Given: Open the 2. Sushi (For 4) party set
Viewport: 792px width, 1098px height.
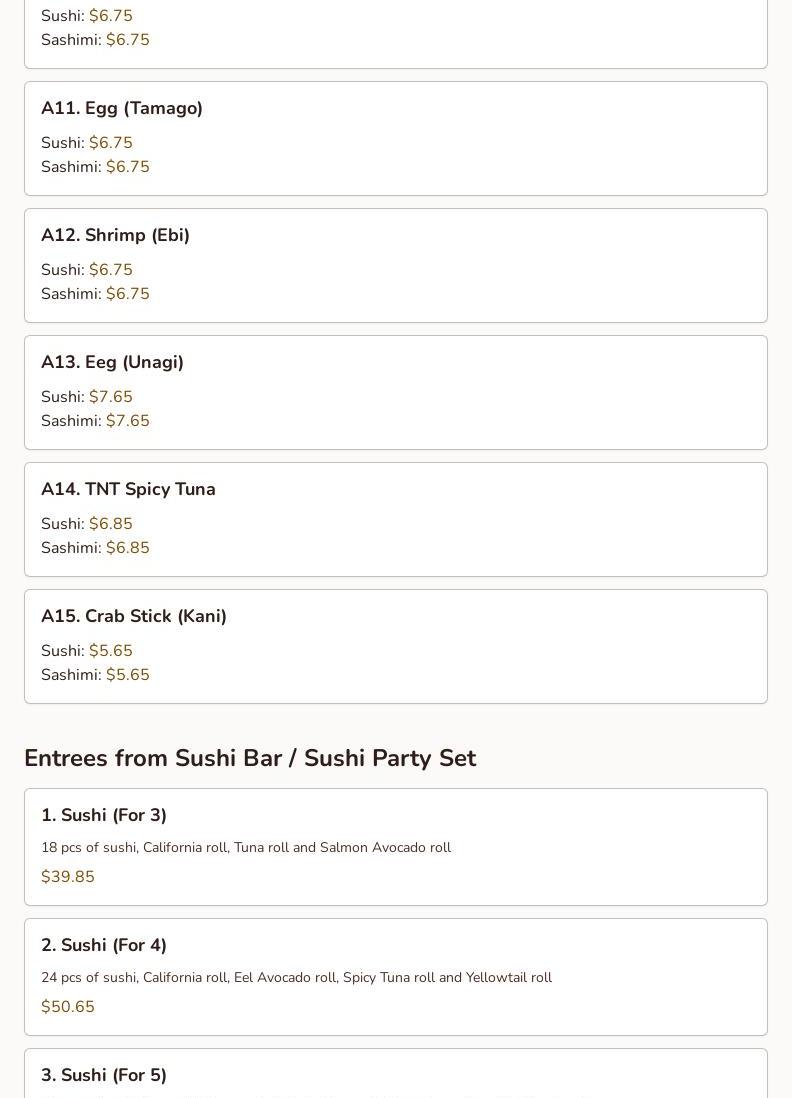Looking at the screenshot, I should coord(104,945).
